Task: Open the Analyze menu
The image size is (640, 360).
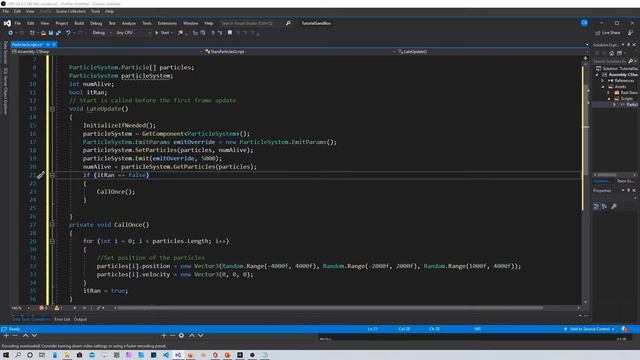Action: tap(129, 23)
